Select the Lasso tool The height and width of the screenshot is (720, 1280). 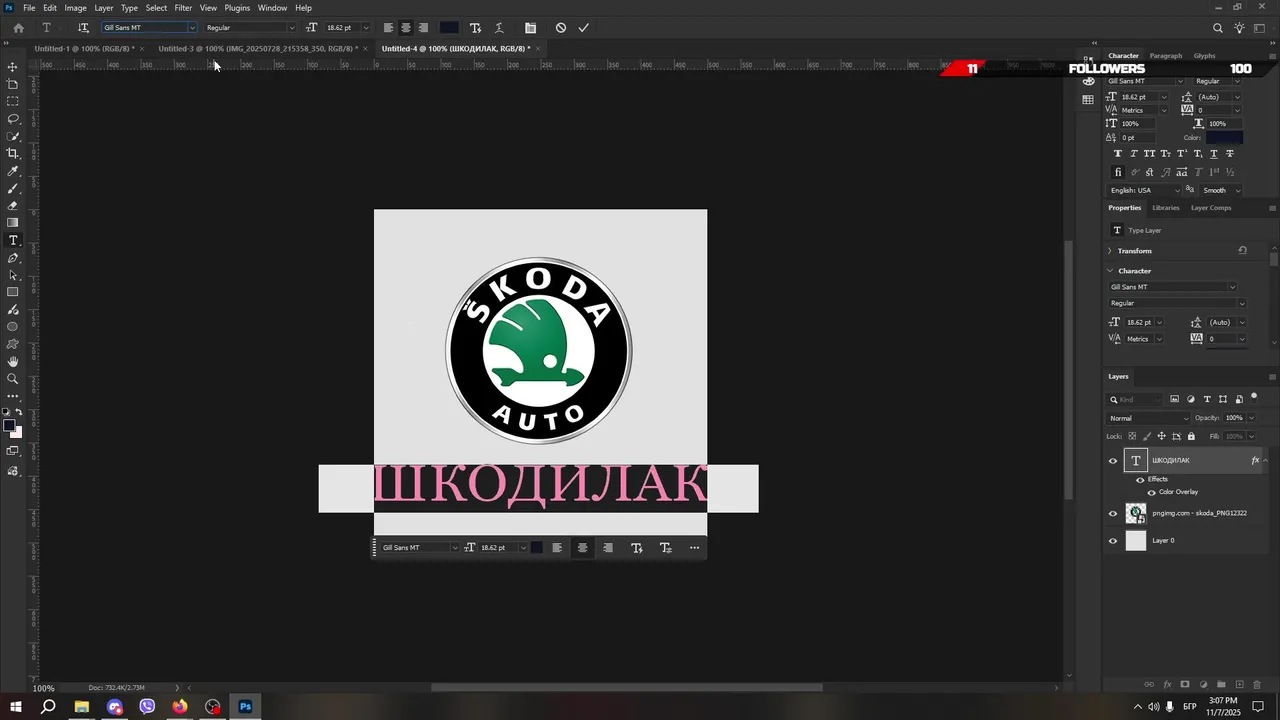[13, 119]
